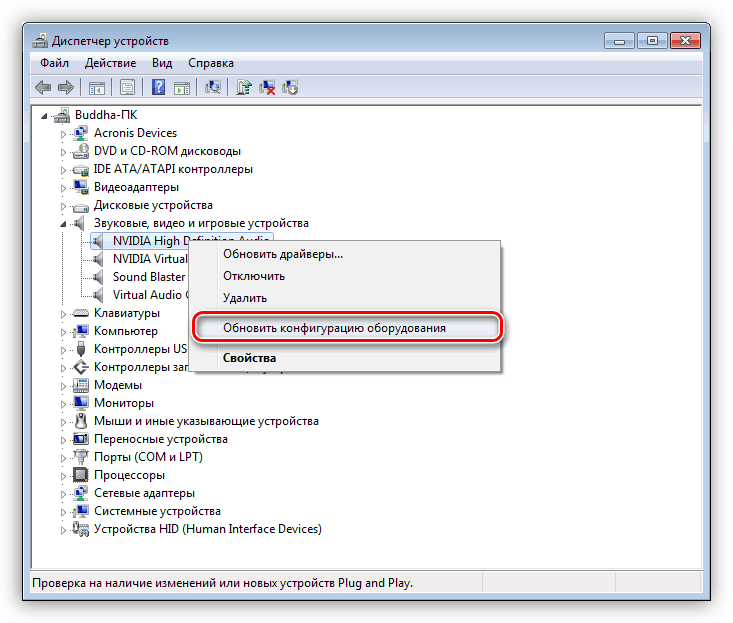Click the Мониторы monitor icon
Screen dimensions: 733x623
pyautogui.click(x=80, y=403)
